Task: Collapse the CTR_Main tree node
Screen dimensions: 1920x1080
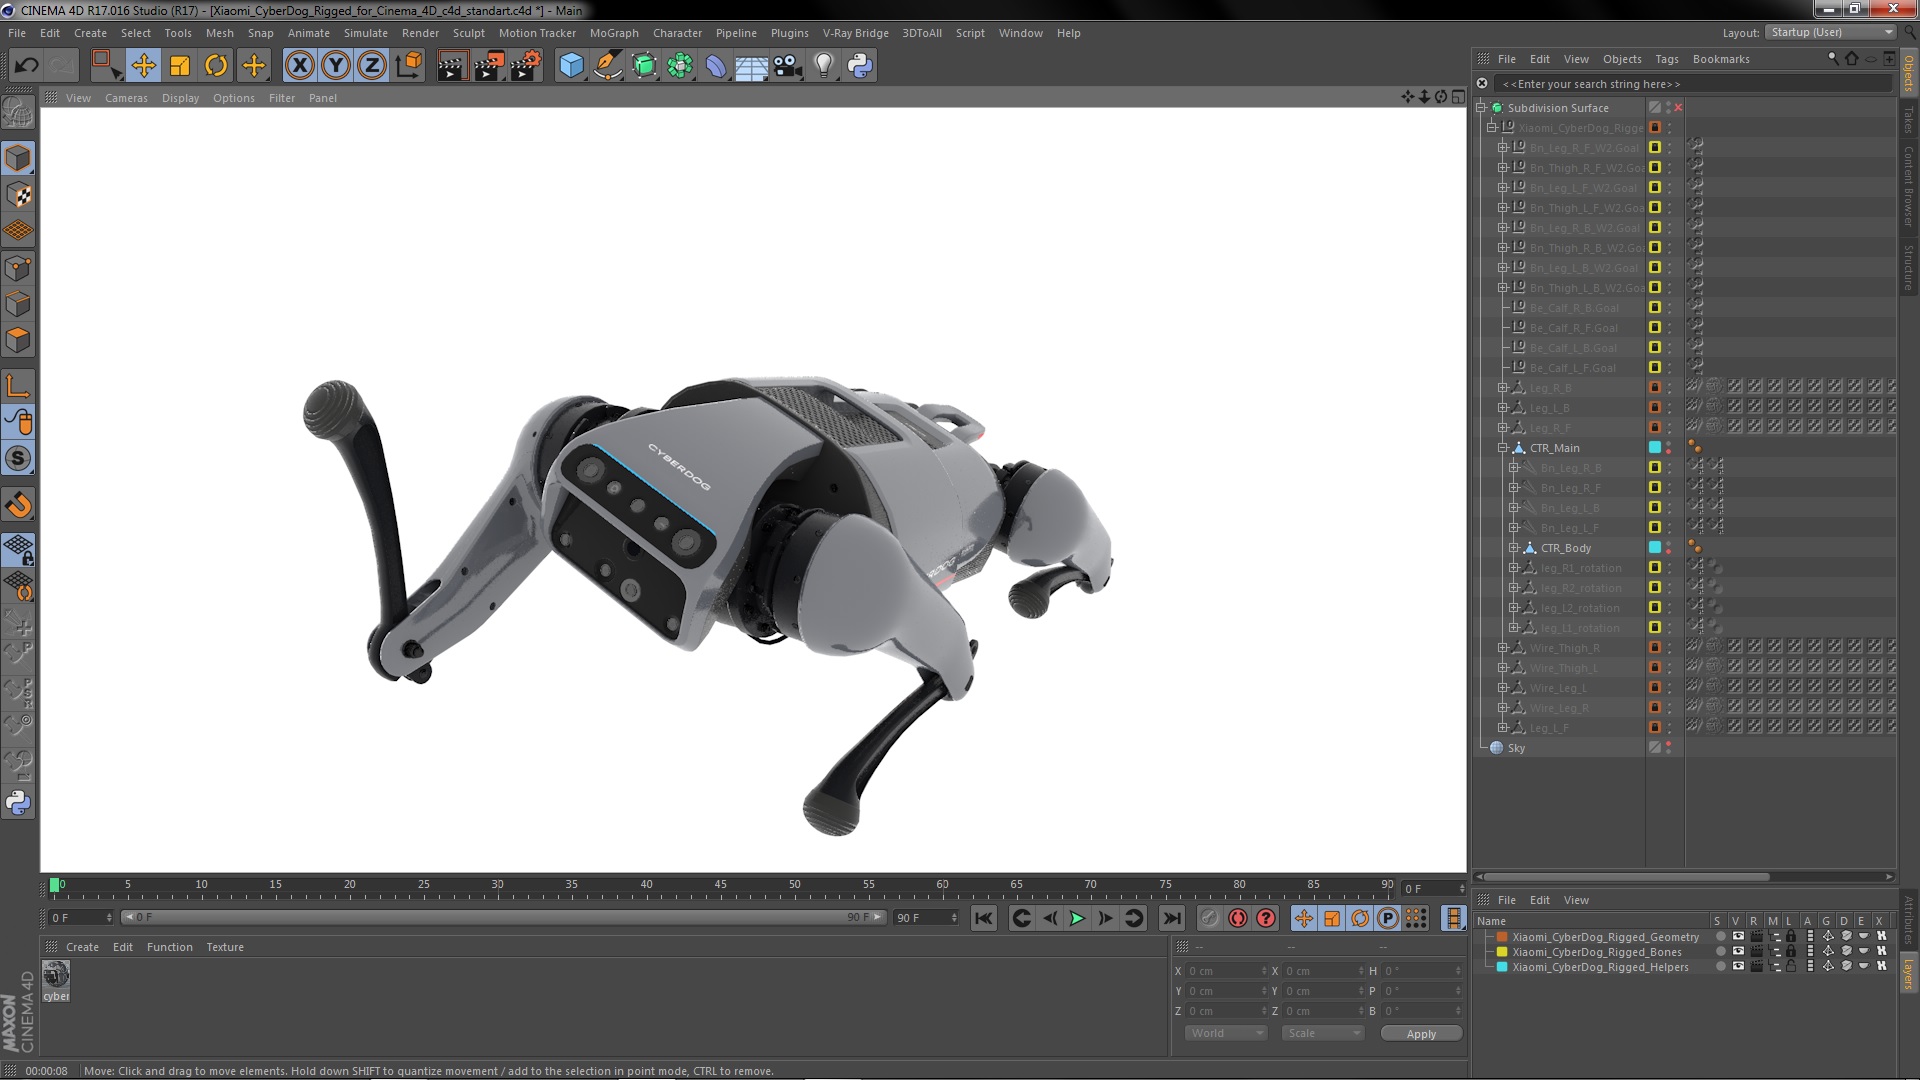Action: [x=1503, y=448]
